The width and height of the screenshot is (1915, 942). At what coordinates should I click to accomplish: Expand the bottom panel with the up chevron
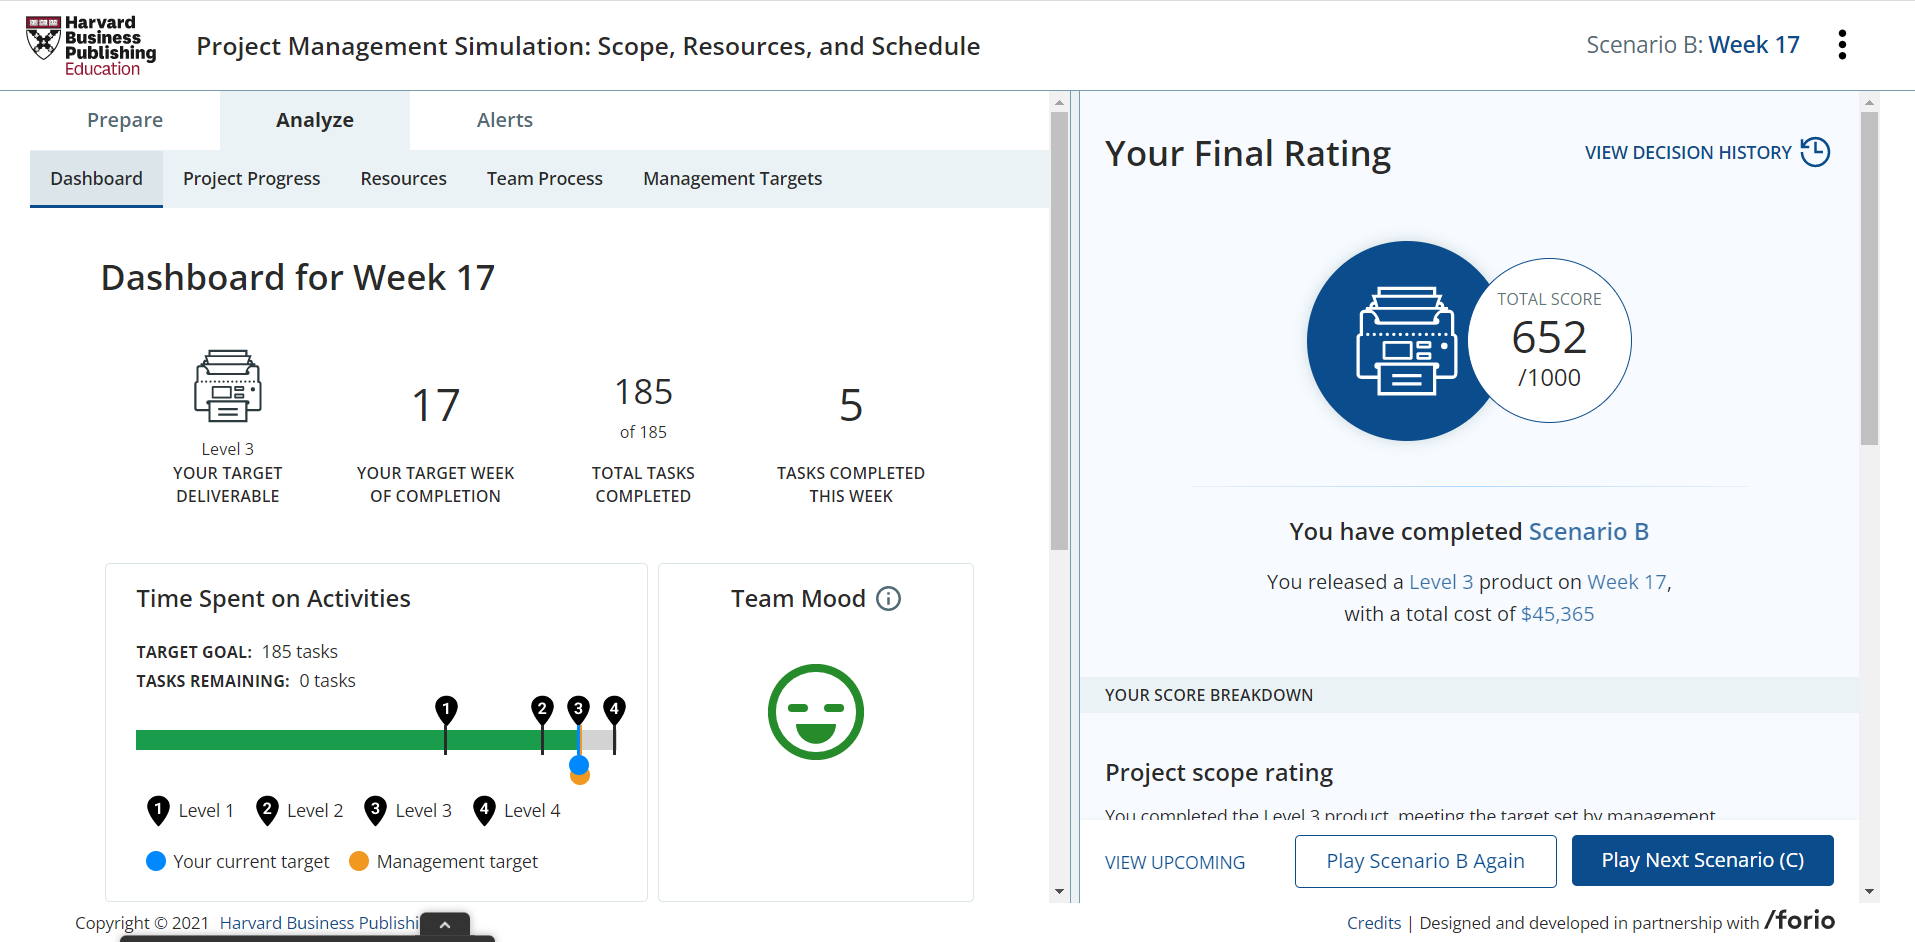pos(445,925)
